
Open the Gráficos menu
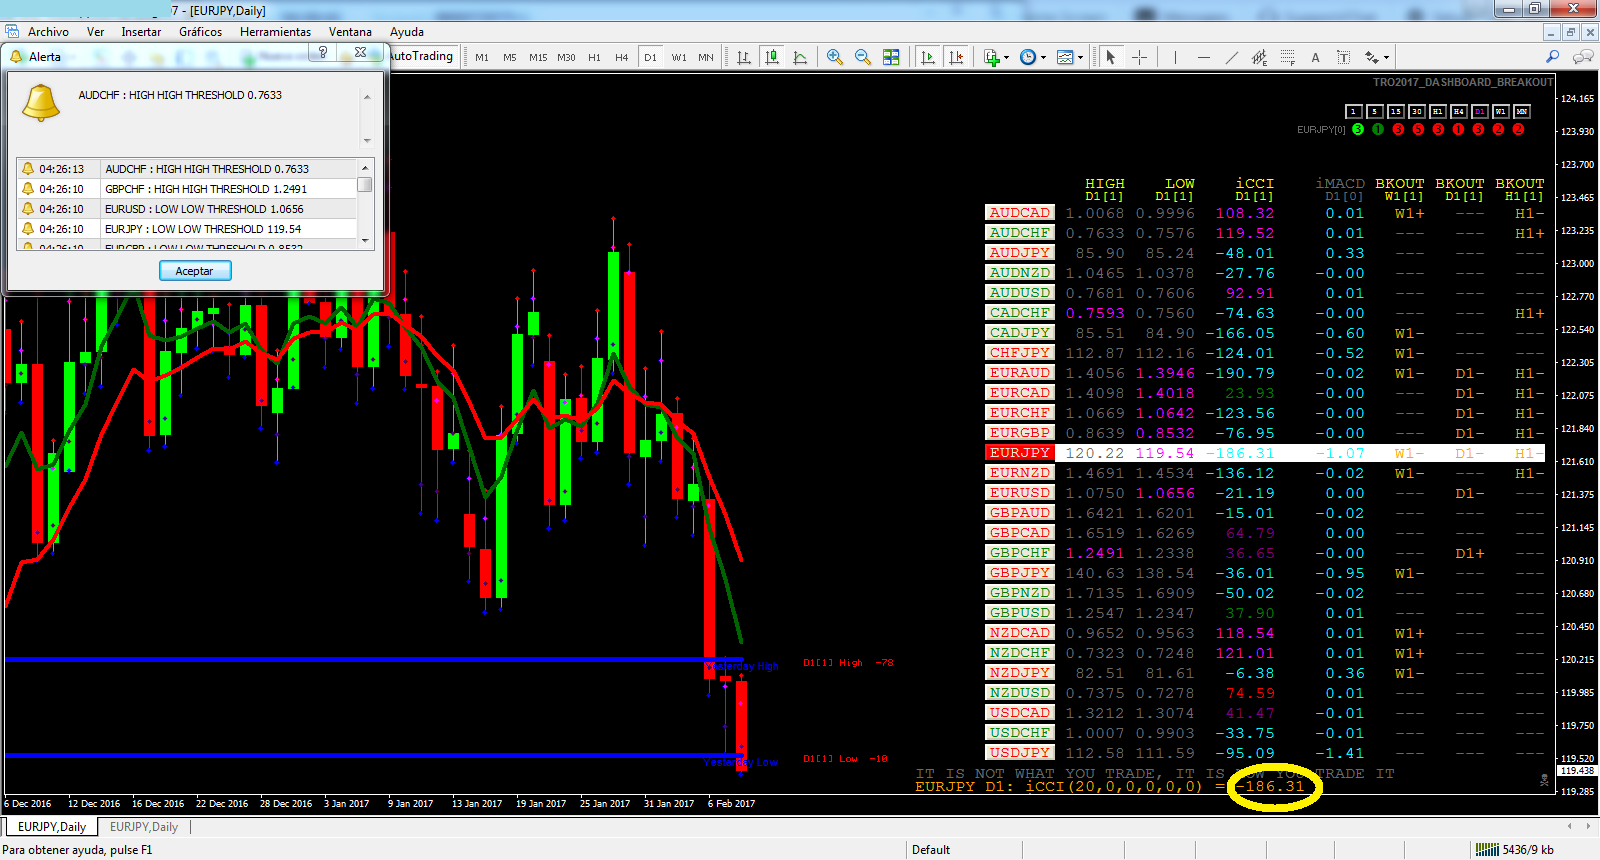pyautogui.click(x=201, y=32)
